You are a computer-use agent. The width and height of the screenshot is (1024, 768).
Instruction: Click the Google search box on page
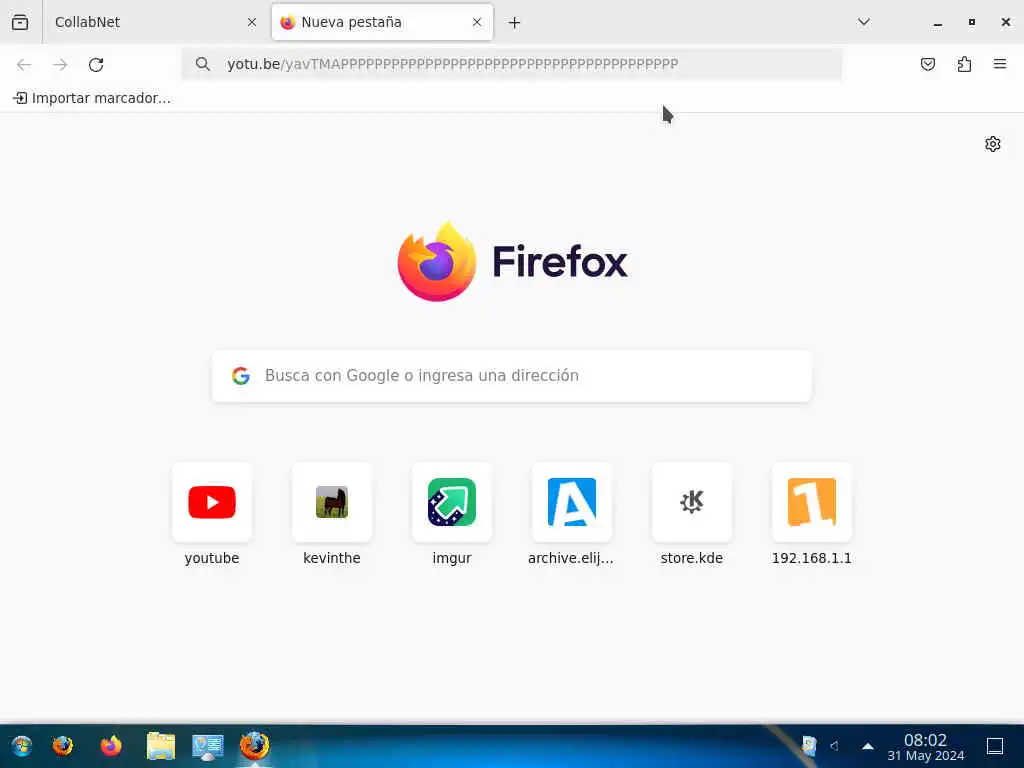click(512, 376)
